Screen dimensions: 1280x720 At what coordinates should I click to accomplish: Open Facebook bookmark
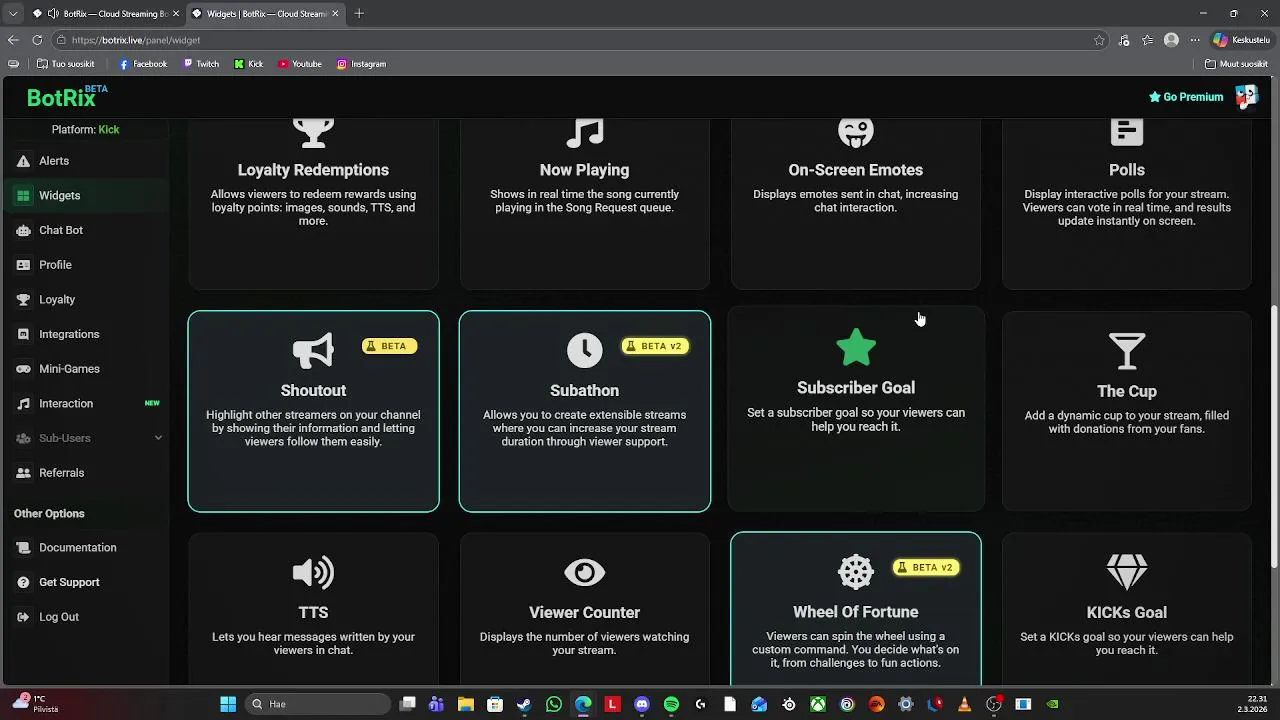[143, 64]
